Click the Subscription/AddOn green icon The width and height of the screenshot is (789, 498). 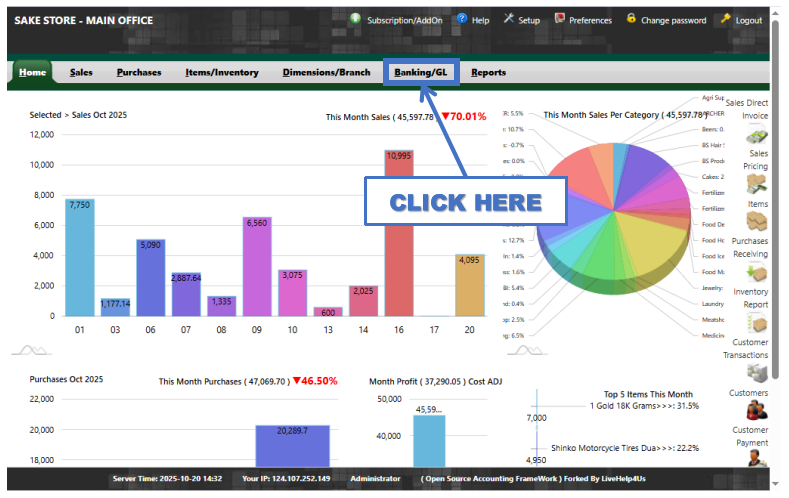coord(356,19)
